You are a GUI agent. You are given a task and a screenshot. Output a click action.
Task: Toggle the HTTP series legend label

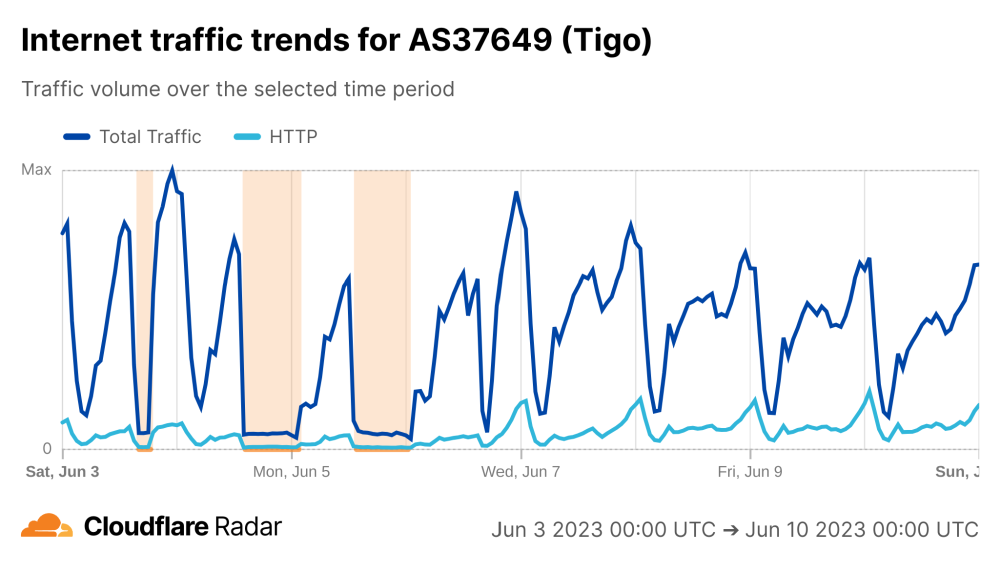[293, 137]
